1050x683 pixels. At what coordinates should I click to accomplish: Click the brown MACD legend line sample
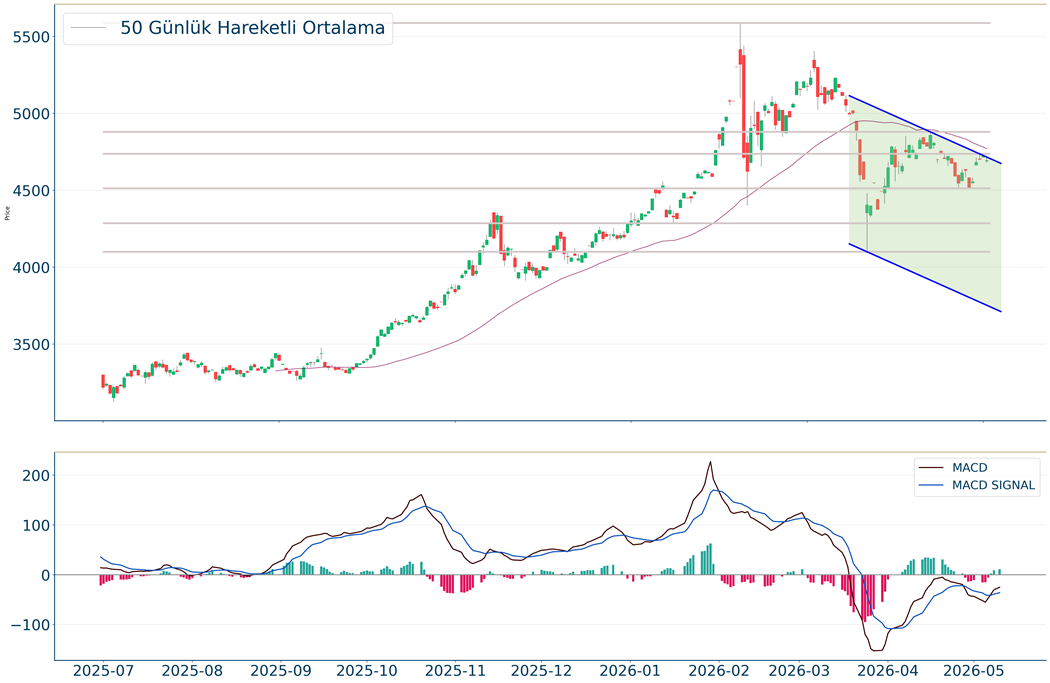tap(931, 468)
